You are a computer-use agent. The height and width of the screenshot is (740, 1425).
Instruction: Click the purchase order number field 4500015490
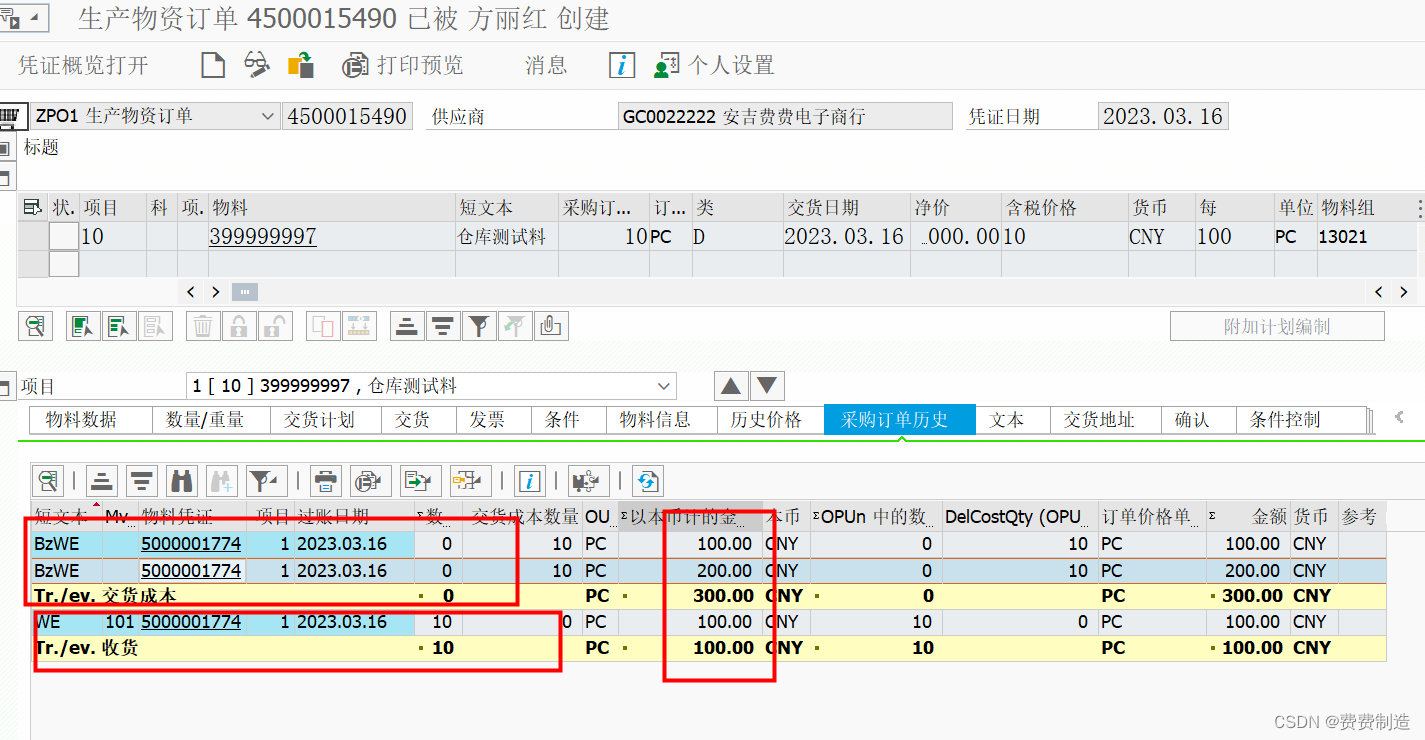tap(347, 117)
